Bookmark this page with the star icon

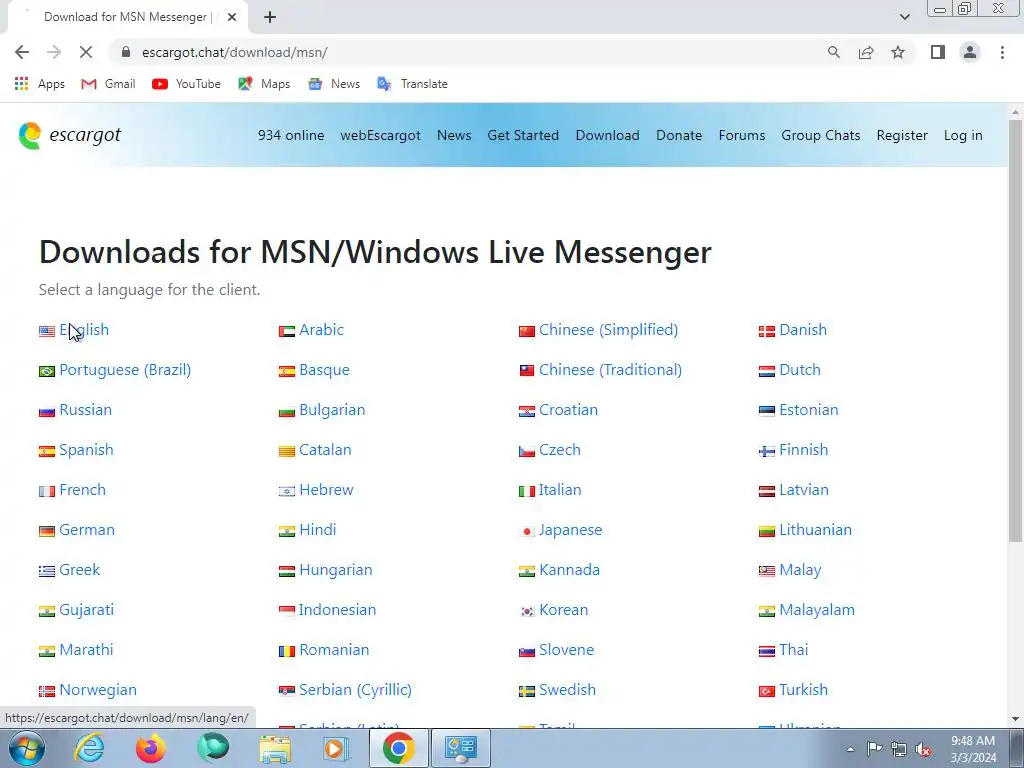(x=898, y=52)
